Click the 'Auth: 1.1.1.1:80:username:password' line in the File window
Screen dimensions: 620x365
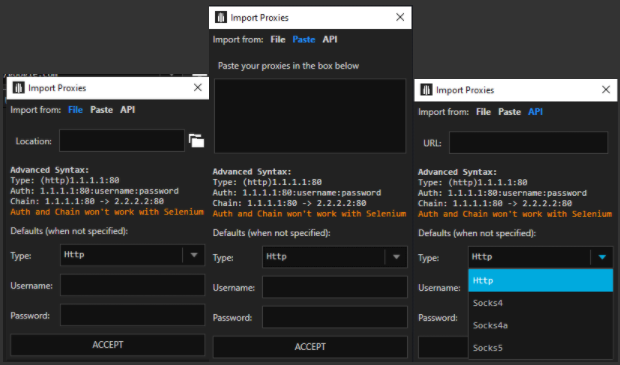tap(95, 191)
